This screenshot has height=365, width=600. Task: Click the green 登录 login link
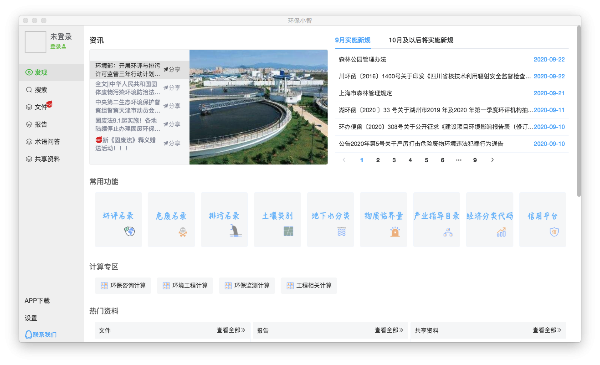(x=58, y=46)
